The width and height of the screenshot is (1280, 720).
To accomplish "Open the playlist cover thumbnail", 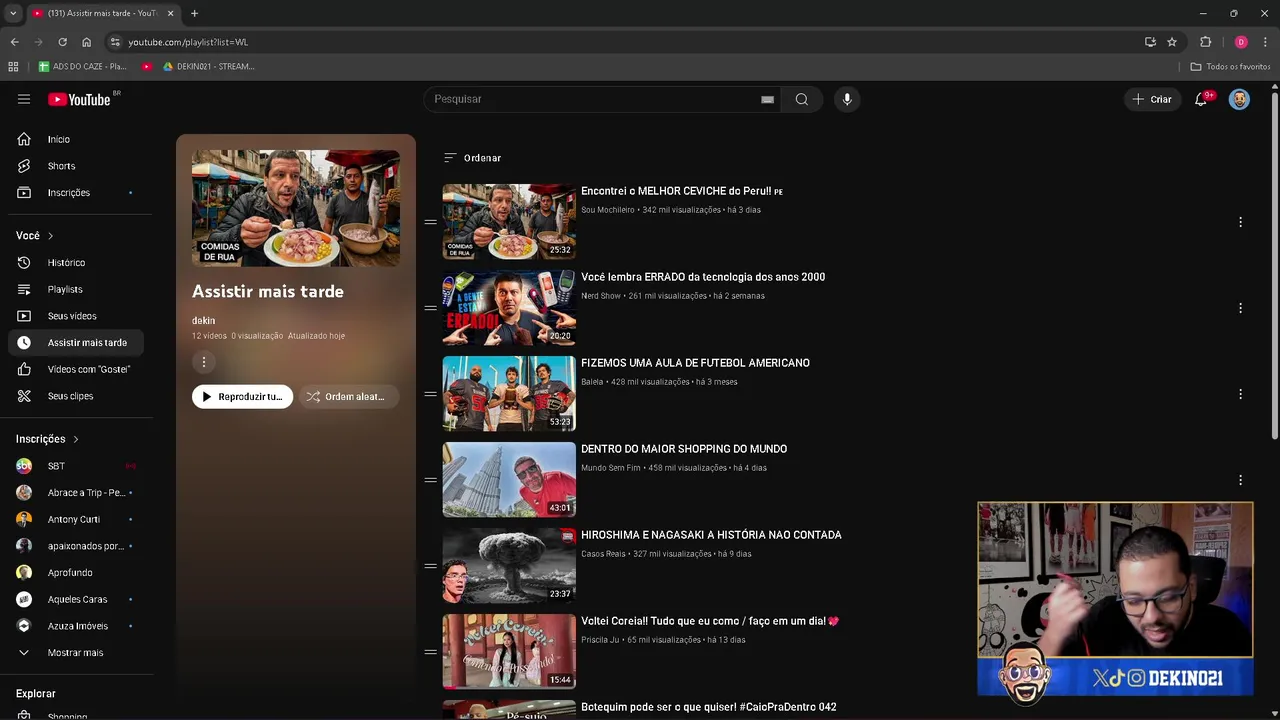I will tap(296, 208).
